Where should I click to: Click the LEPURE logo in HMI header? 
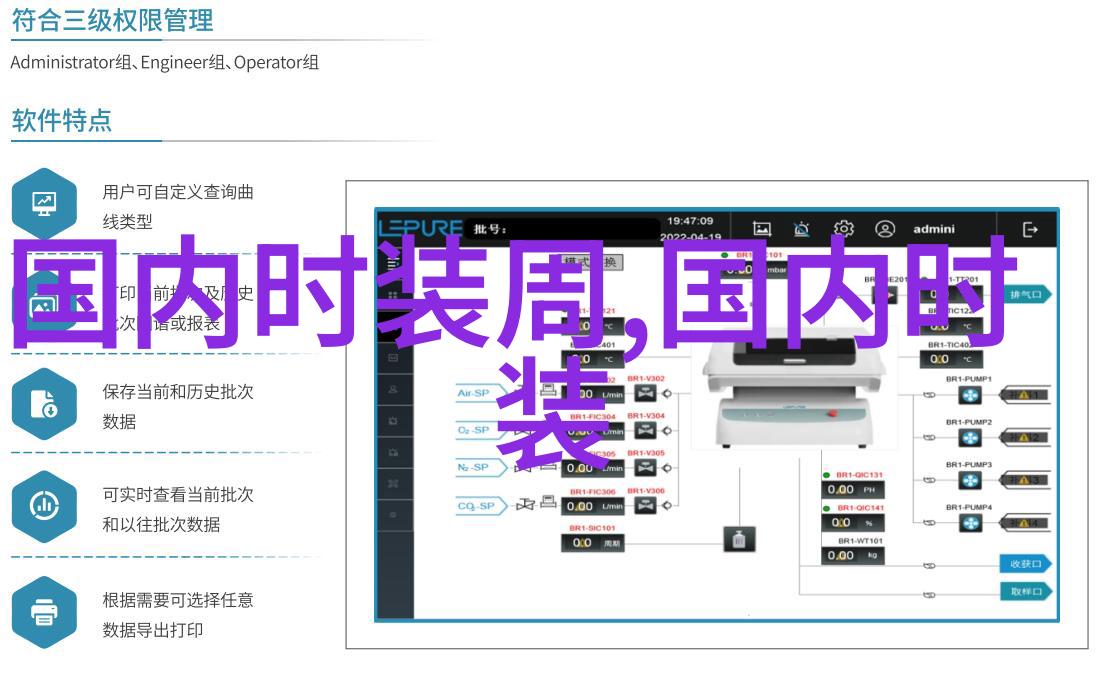(x=420, y=228)
